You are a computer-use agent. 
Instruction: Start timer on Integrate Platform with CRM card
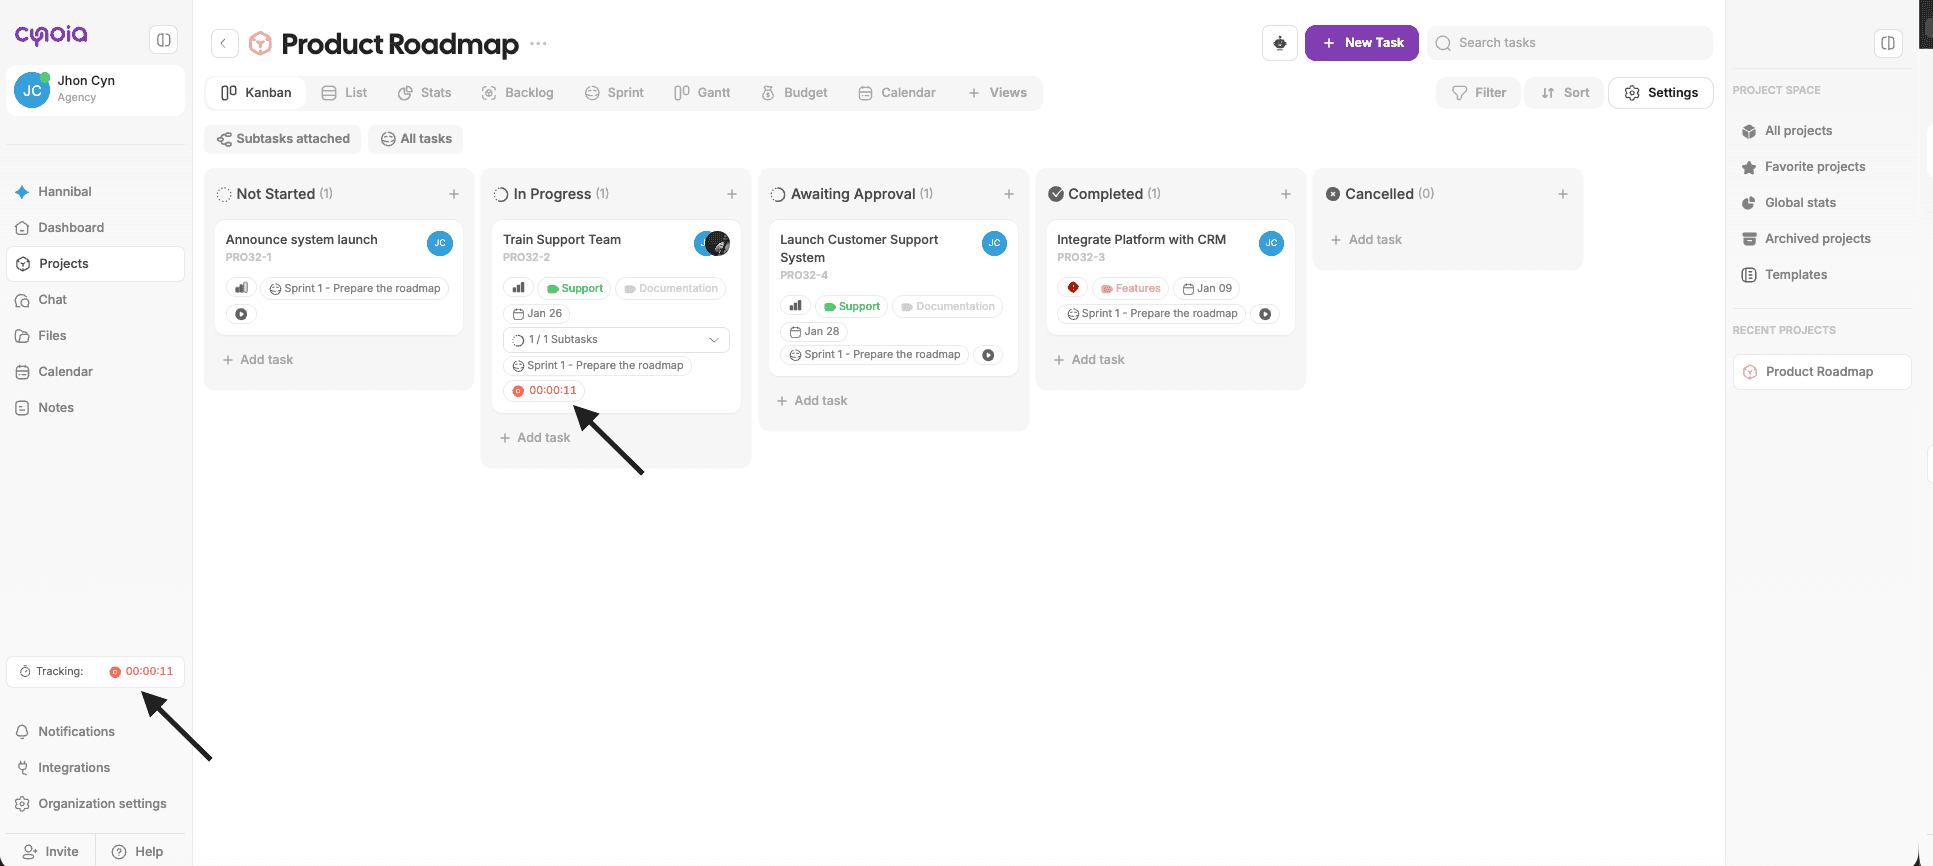[x=1265, y=314]
